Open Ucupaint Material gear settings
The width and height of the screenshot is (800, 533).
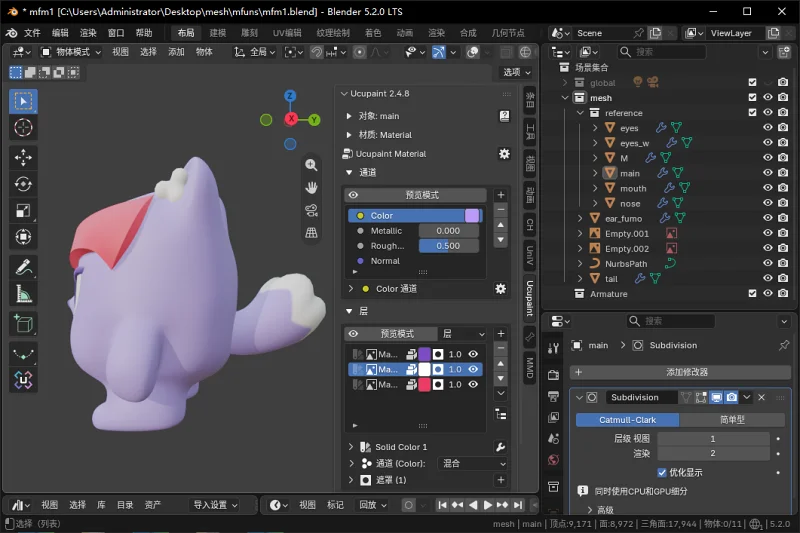click(504, 154)
